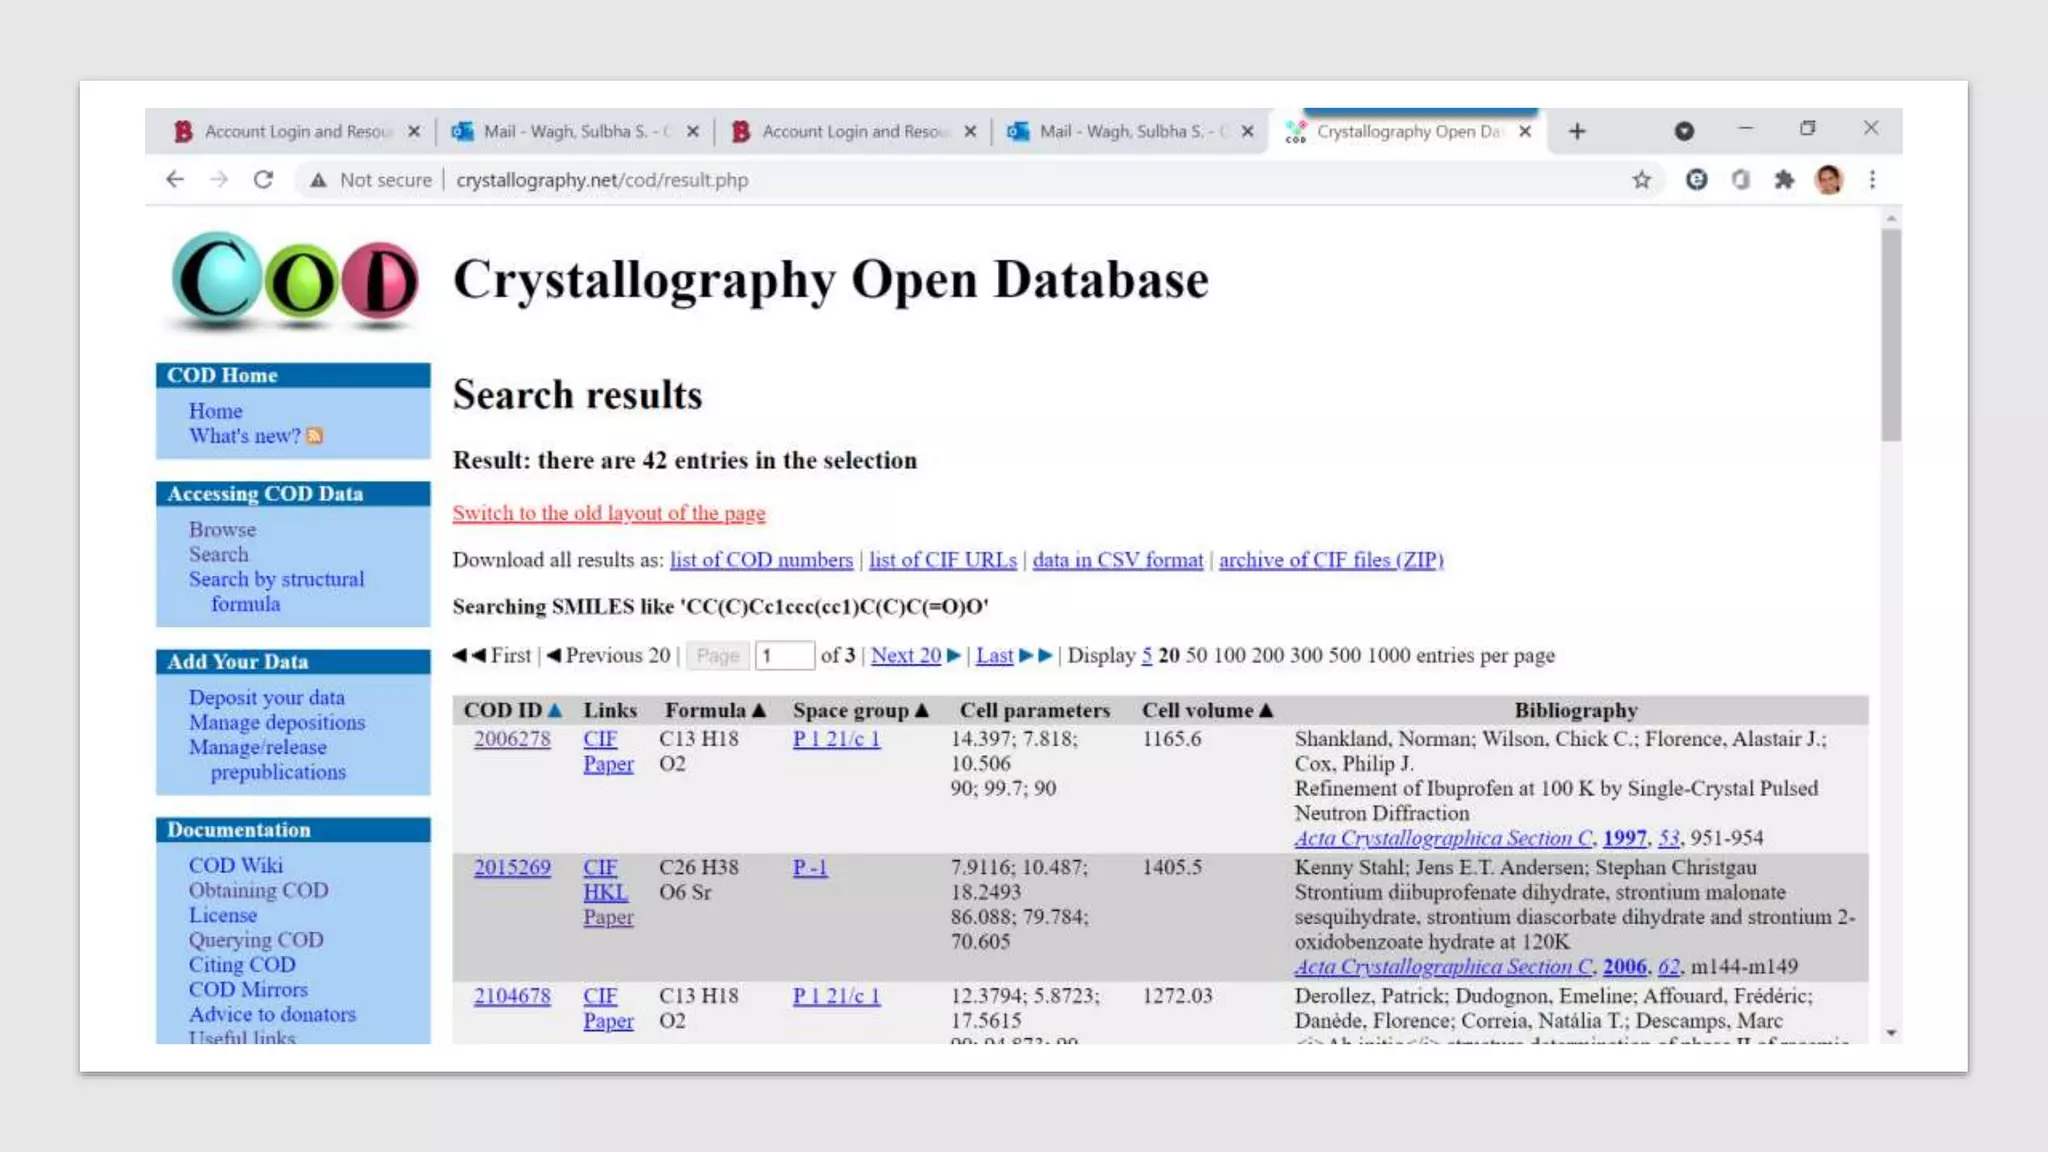
Task: Open a new tab with the plus icon
Action: [1577, 131]
